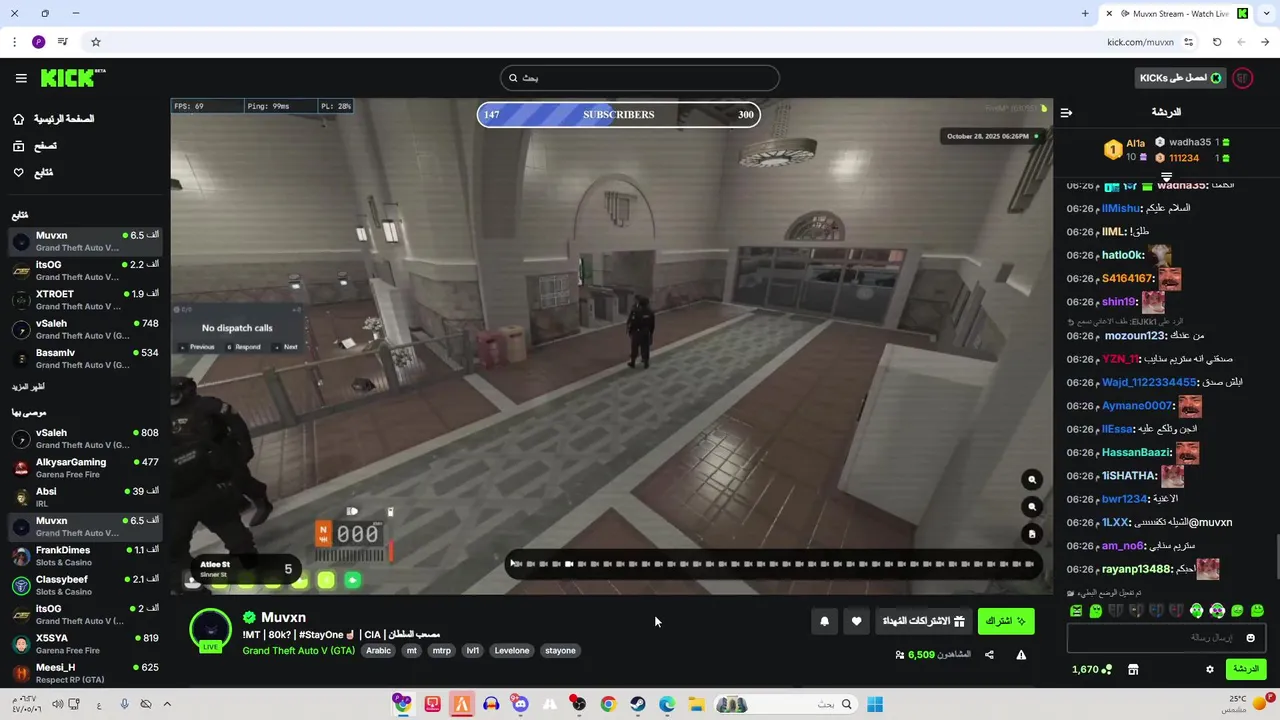Open Absi IRL recommended channel
Image resolution: width=1280 pixels, height=720 pixels.
tap(84, 497)
